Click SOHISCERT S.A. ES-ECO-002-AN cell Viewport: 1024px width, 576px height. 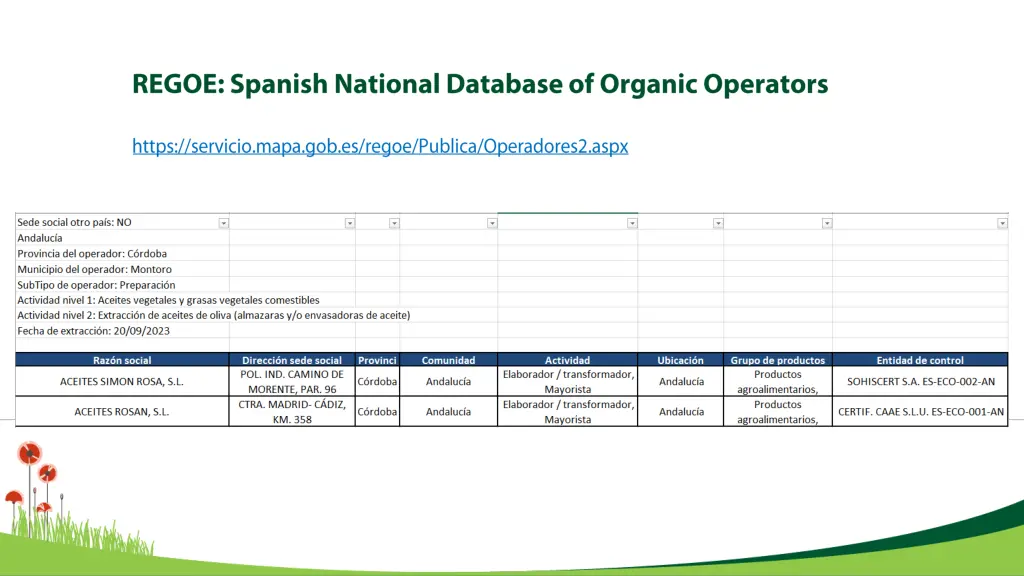(920, 381)
